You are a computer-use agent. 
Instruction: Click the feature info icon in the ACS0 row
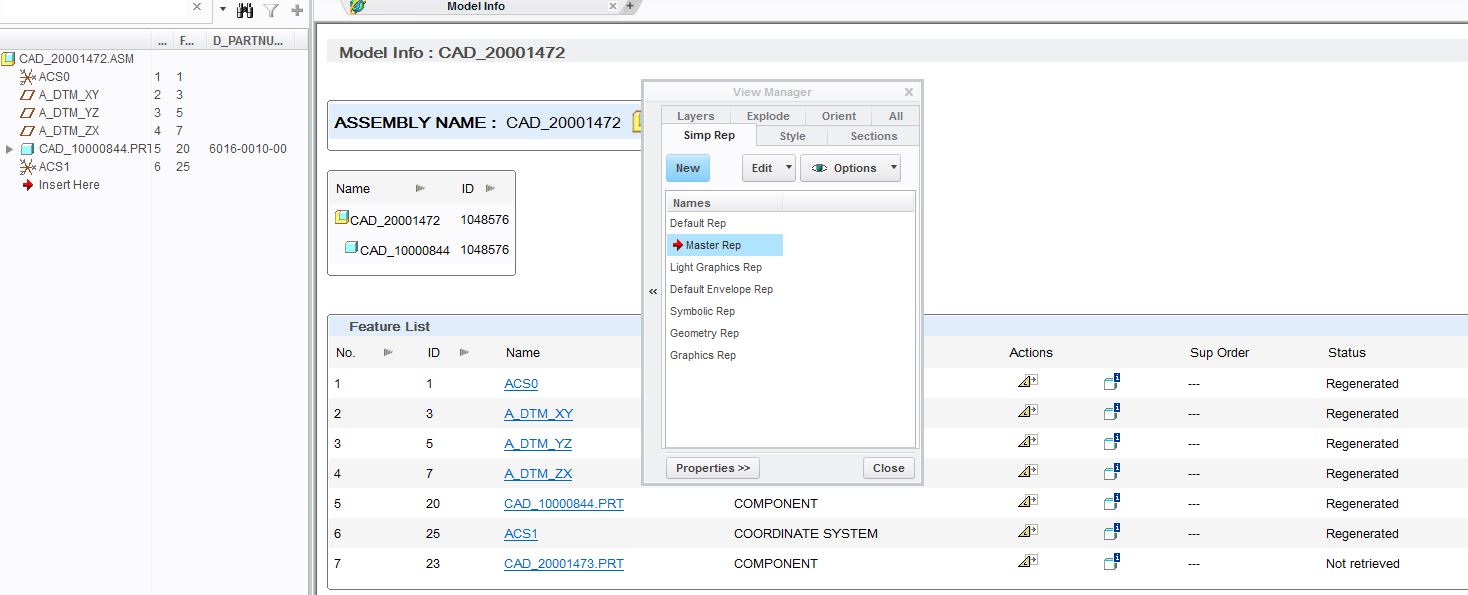tap(1112, 382)
